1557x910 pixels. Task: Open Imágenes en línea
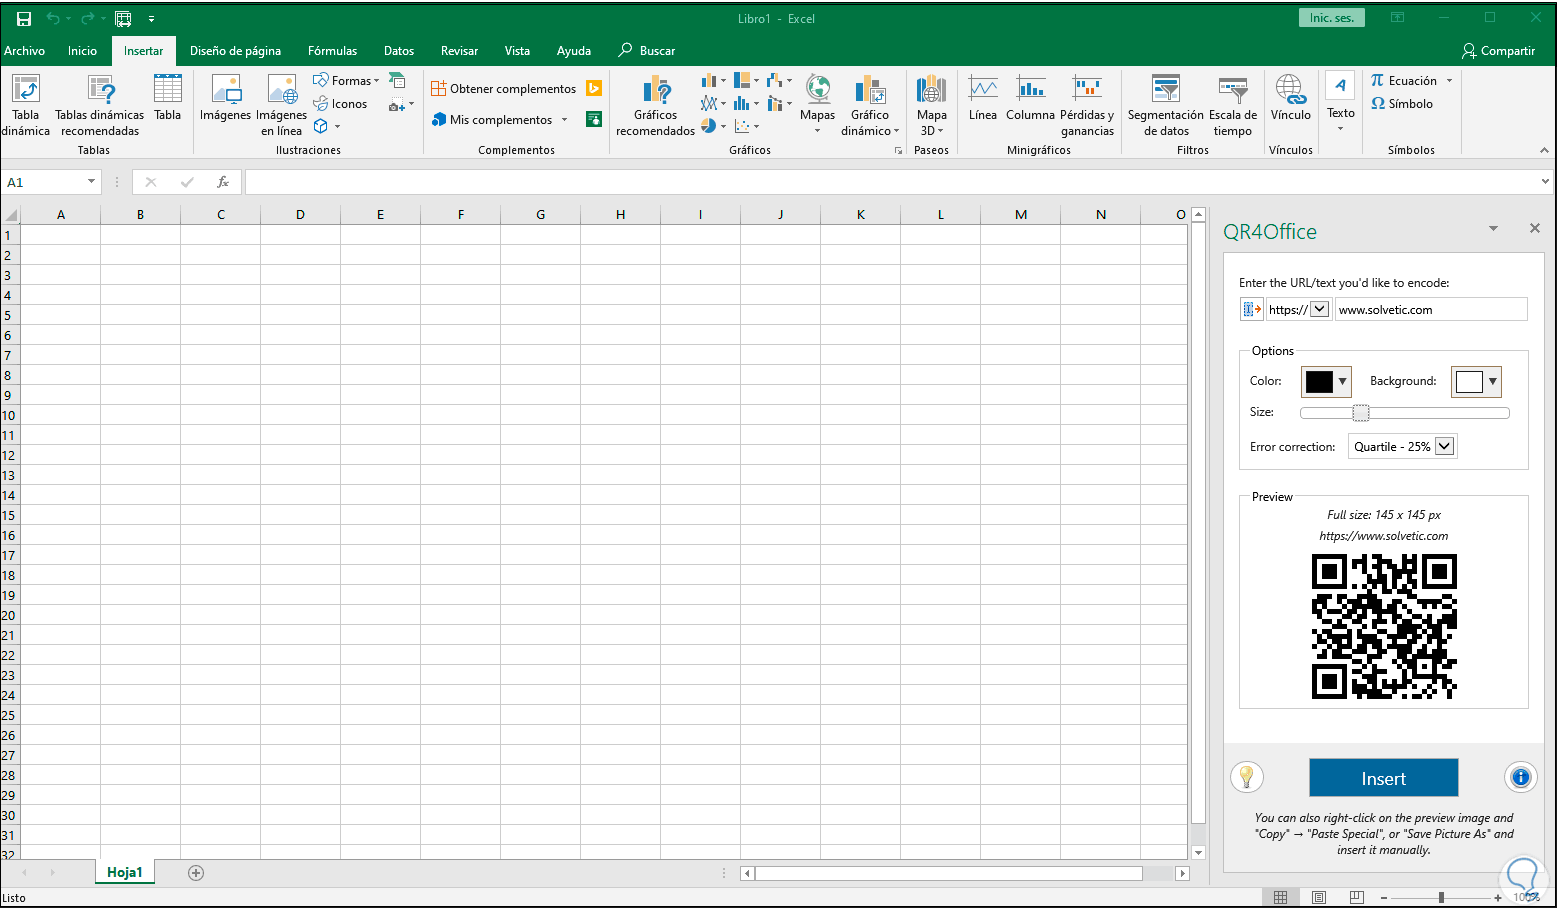tap(282, 105)
